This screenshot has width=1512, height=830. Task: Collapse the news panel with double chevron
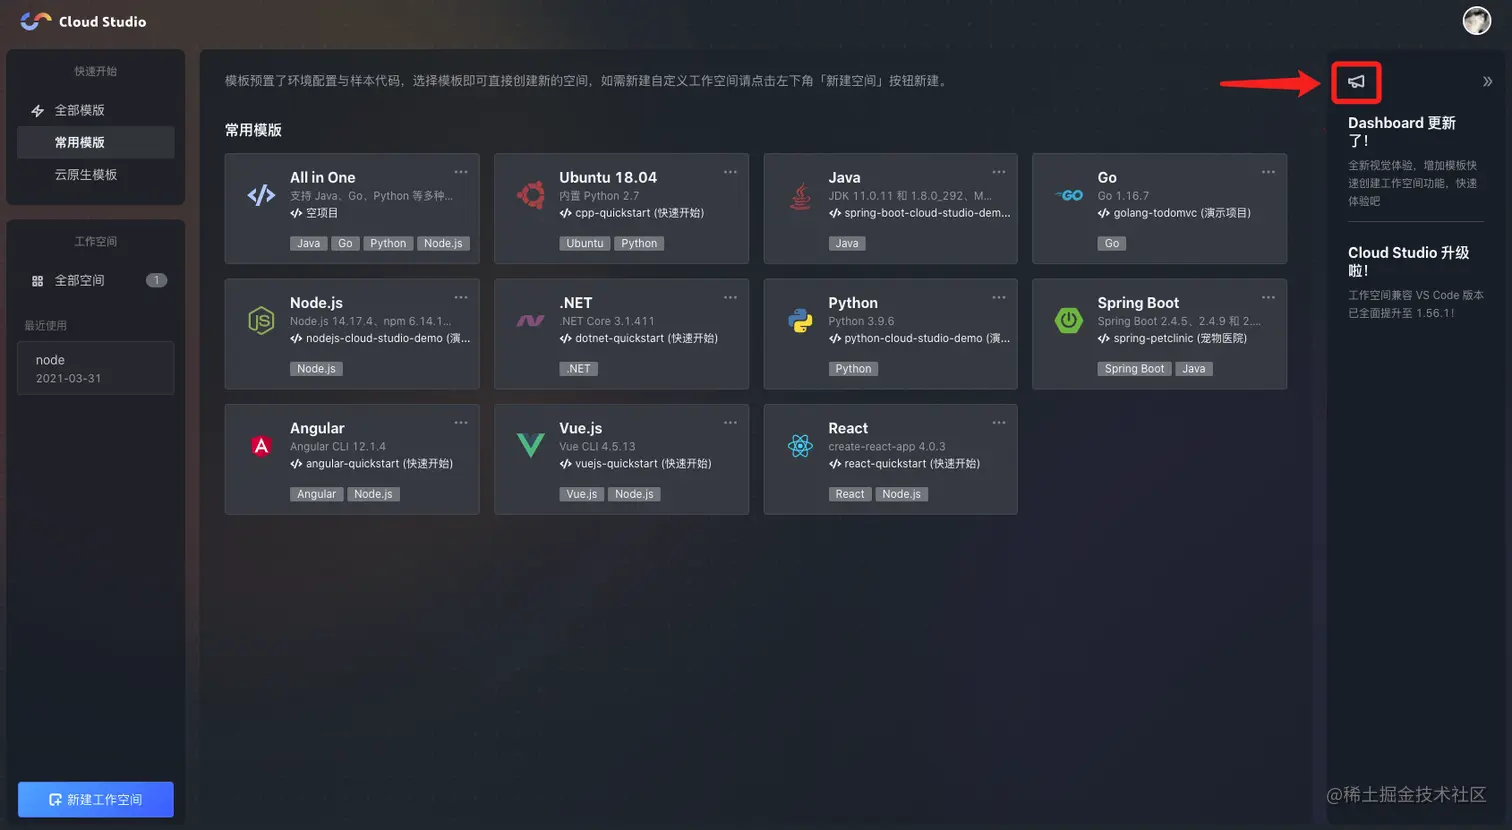click(1487, 82)
